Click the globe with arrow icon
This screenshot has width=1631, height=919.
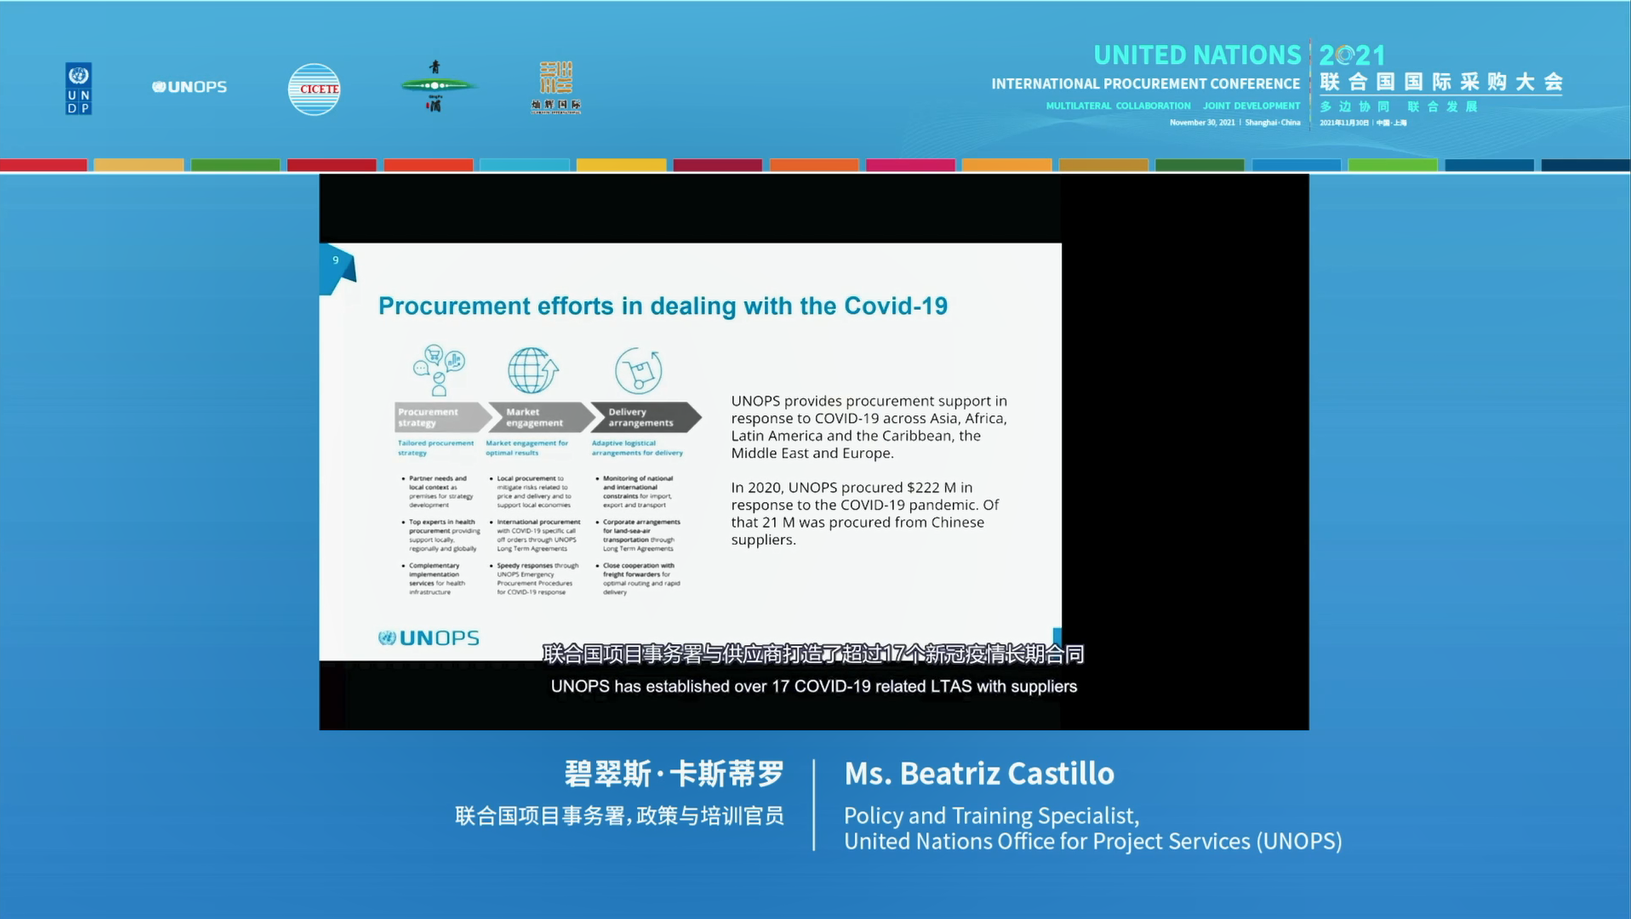pos(533,371)
